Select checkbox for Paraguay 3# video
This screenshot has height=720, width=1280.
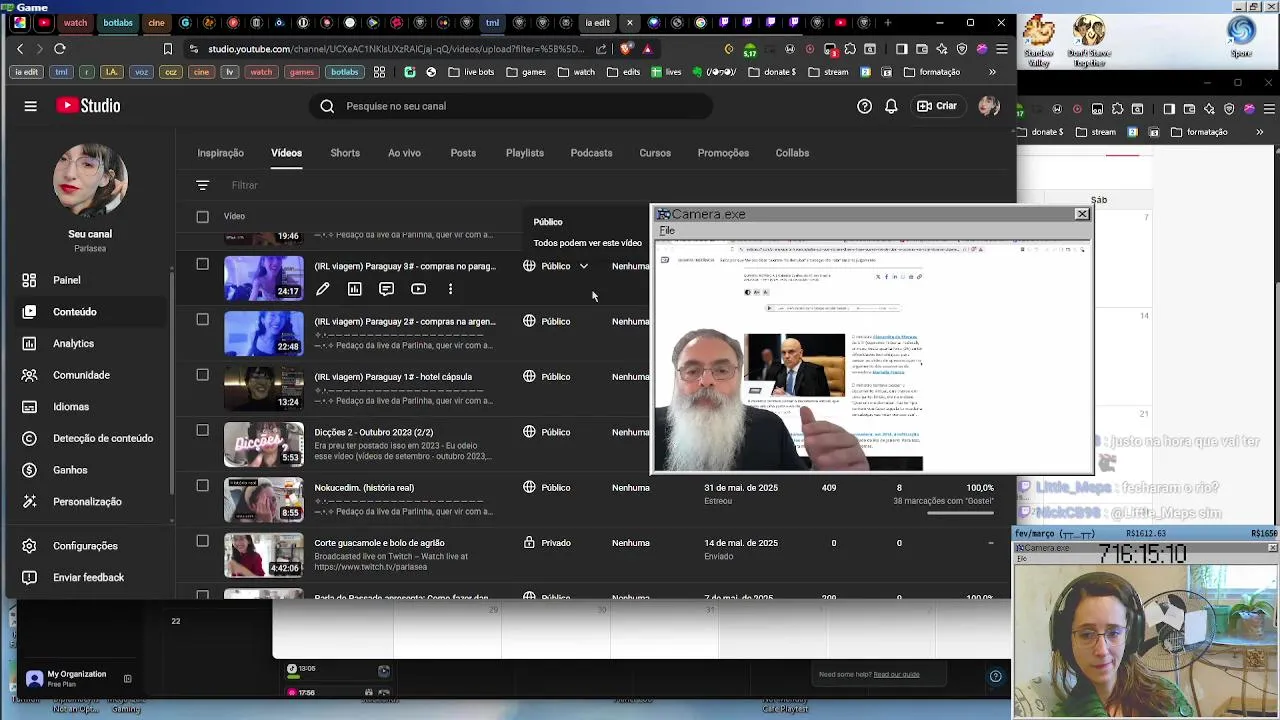click(x=202, y=264)
